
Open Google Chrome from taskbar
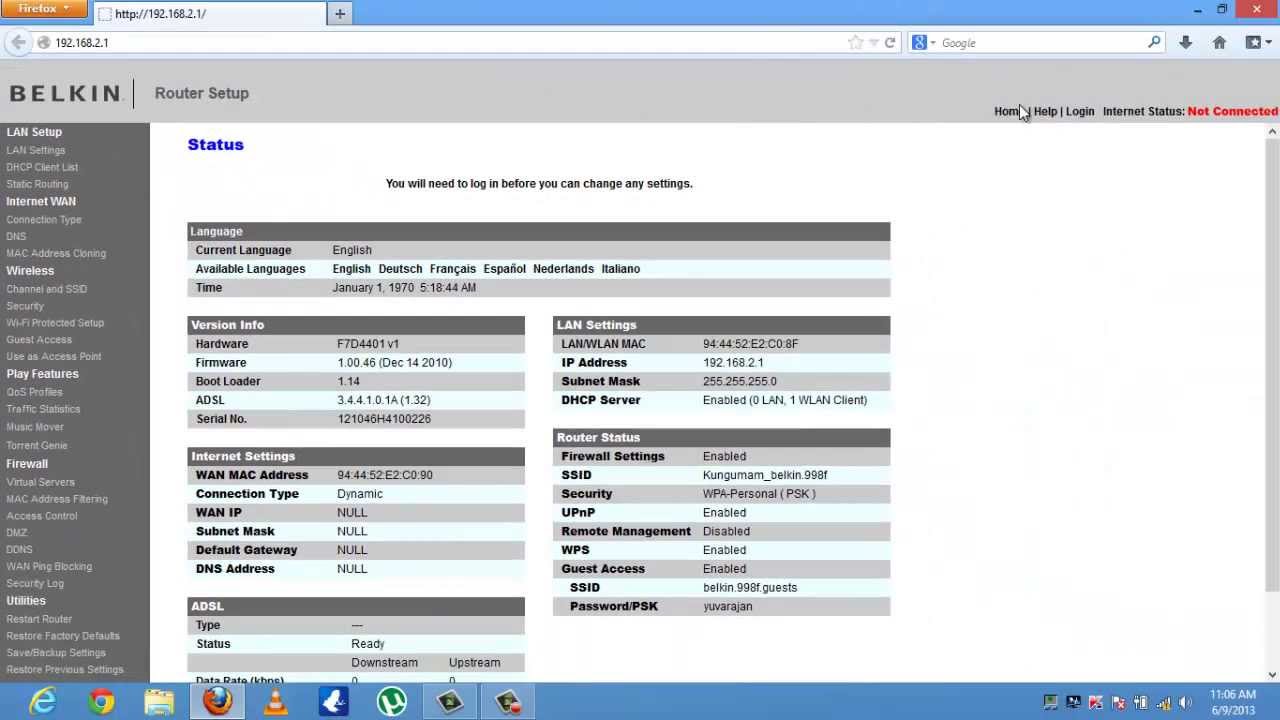101,702
